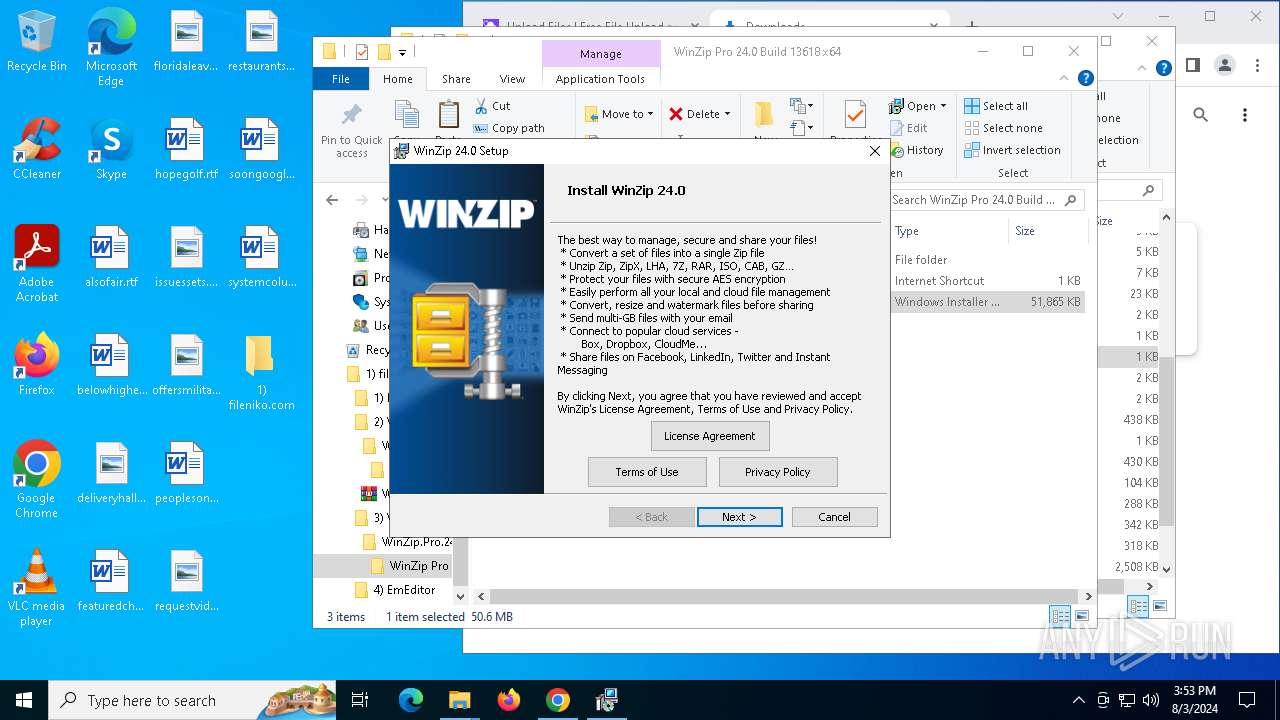1280x720 pixels.
Task: Switch to the View ribbon tab
Action: (512, 79)
